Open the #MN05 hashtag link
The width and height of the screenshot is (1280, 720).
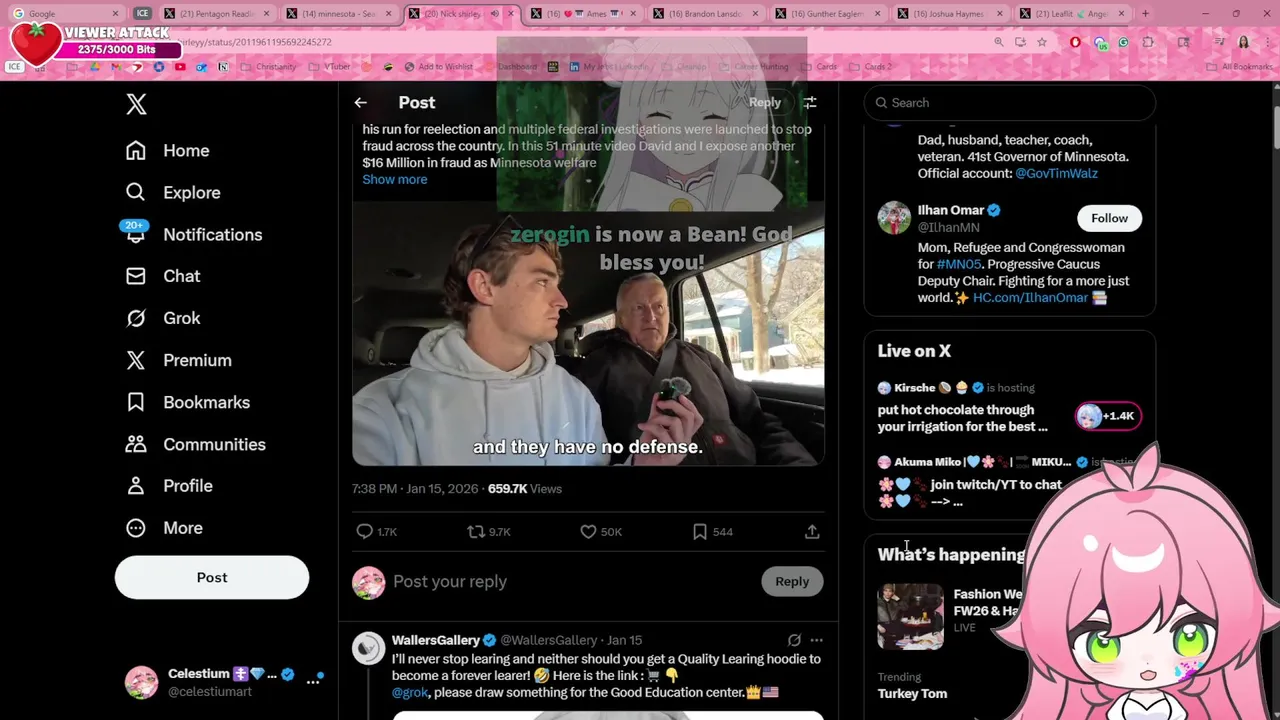click(x=959, y=265)
